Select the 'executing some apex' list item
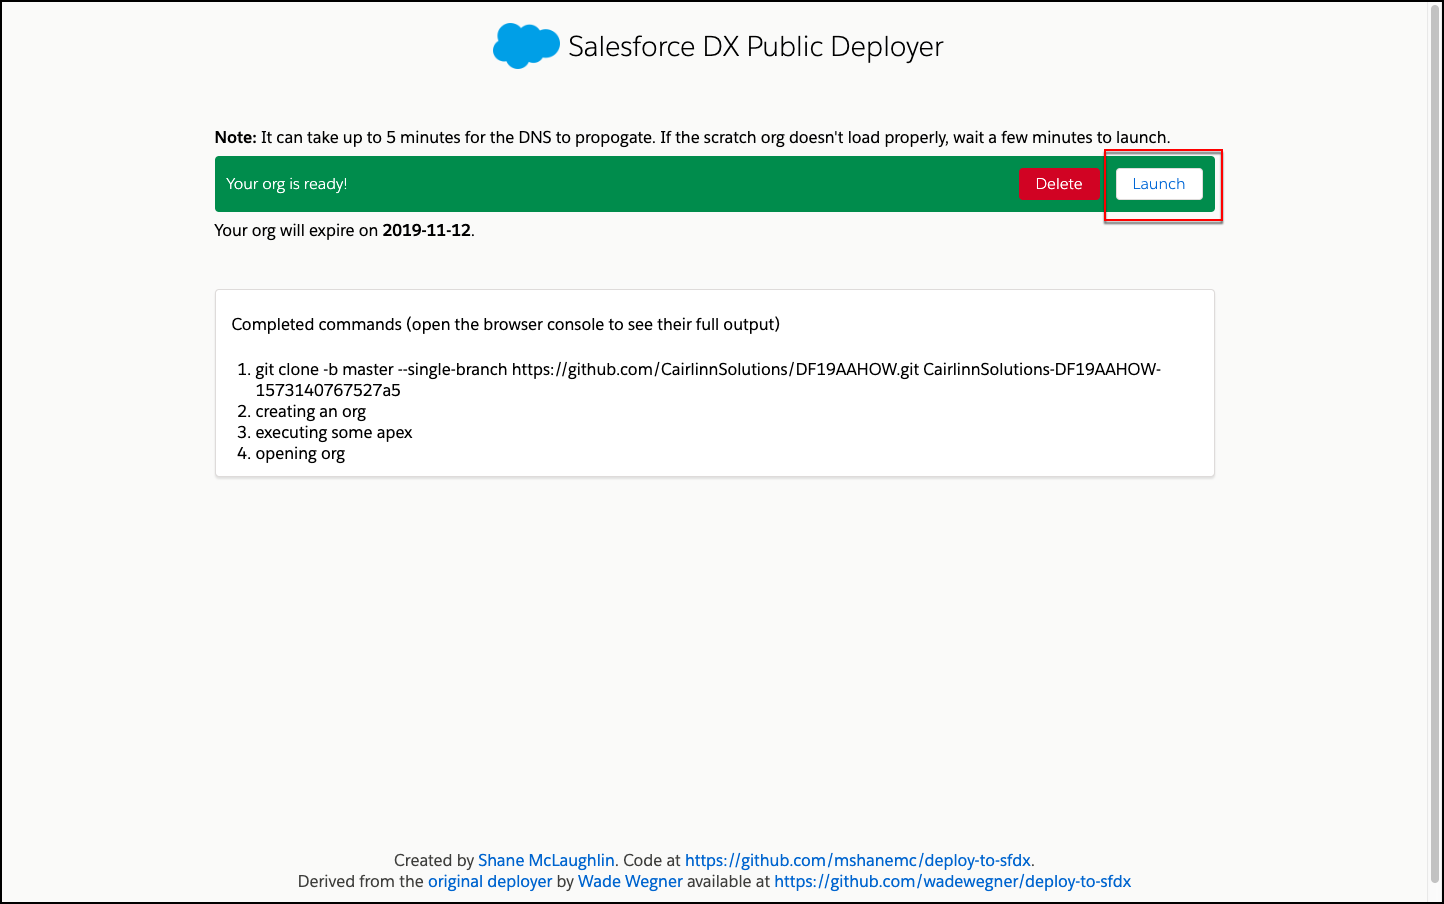This screenshot has height=904, width=1444. coord(334,433)
